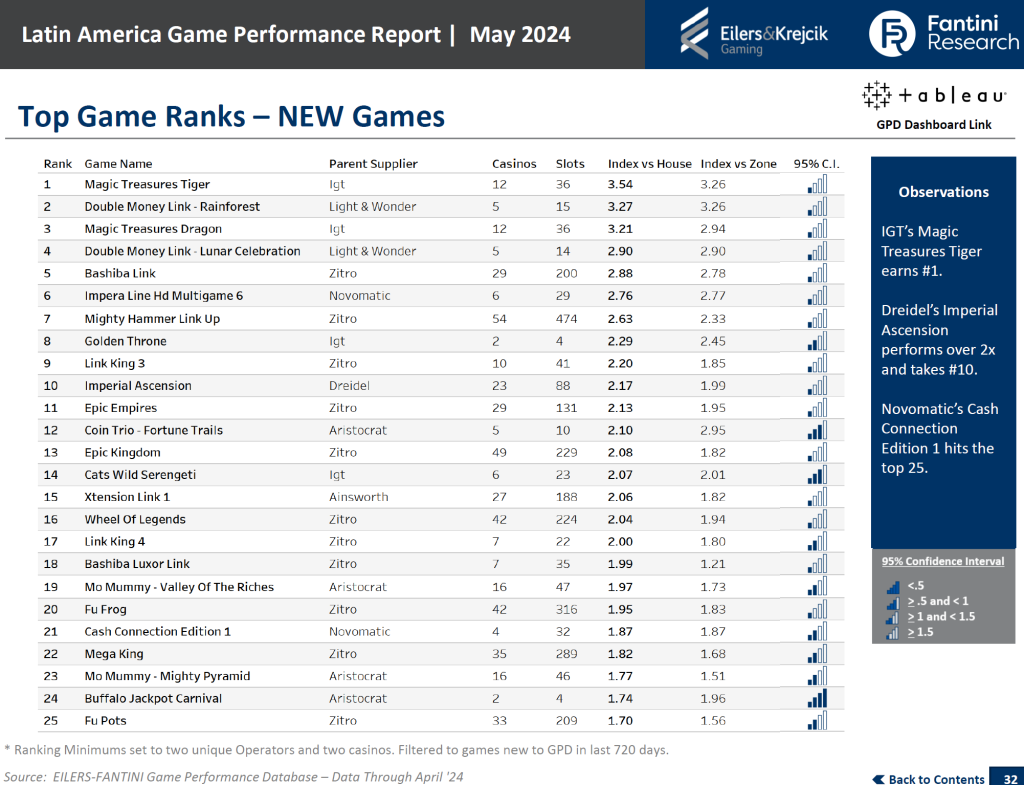The width and height of the screenshot is (1024, 785).
Task: Click confidence bar icon for Mega King
Action: click(x=817, y=654)
